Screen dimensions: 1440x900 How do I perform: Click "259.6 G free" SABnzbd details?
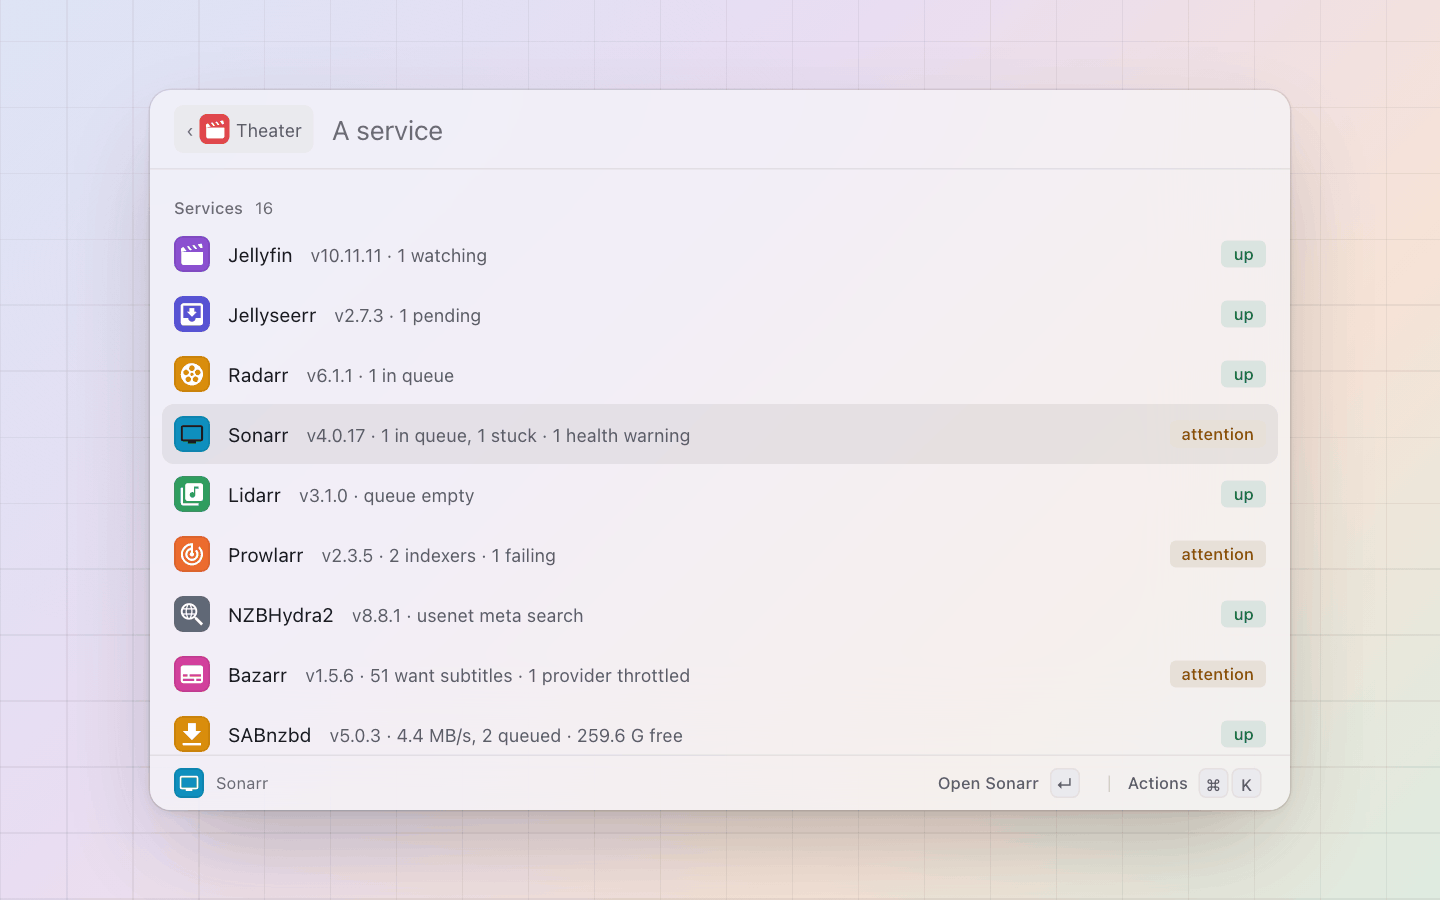pyautogui.click(x=630, y=736)
